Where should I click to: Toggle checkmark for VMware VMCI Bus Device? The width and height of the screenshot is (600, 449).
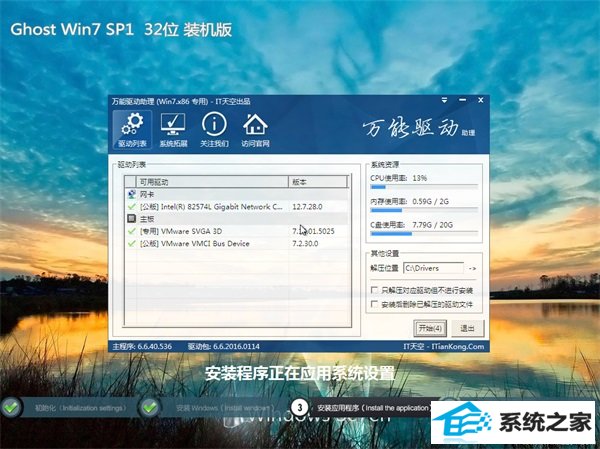pyautogui.click(x=132, y=243)
